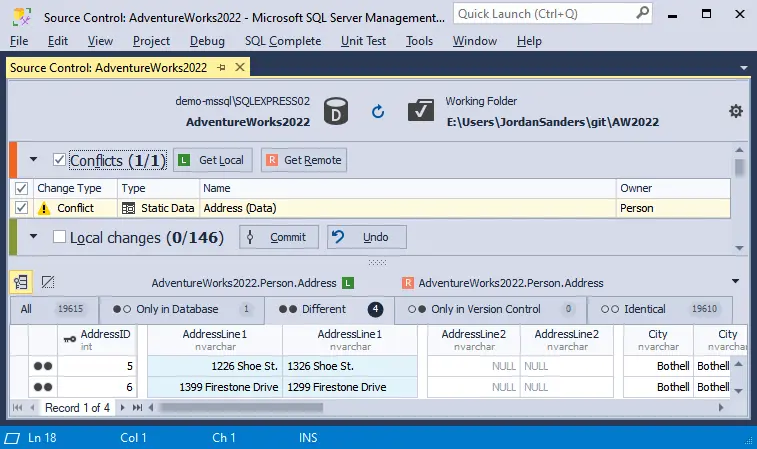757x449 pixels.
Task: Switch to Only in Database tab
Action: coord(182,309)
